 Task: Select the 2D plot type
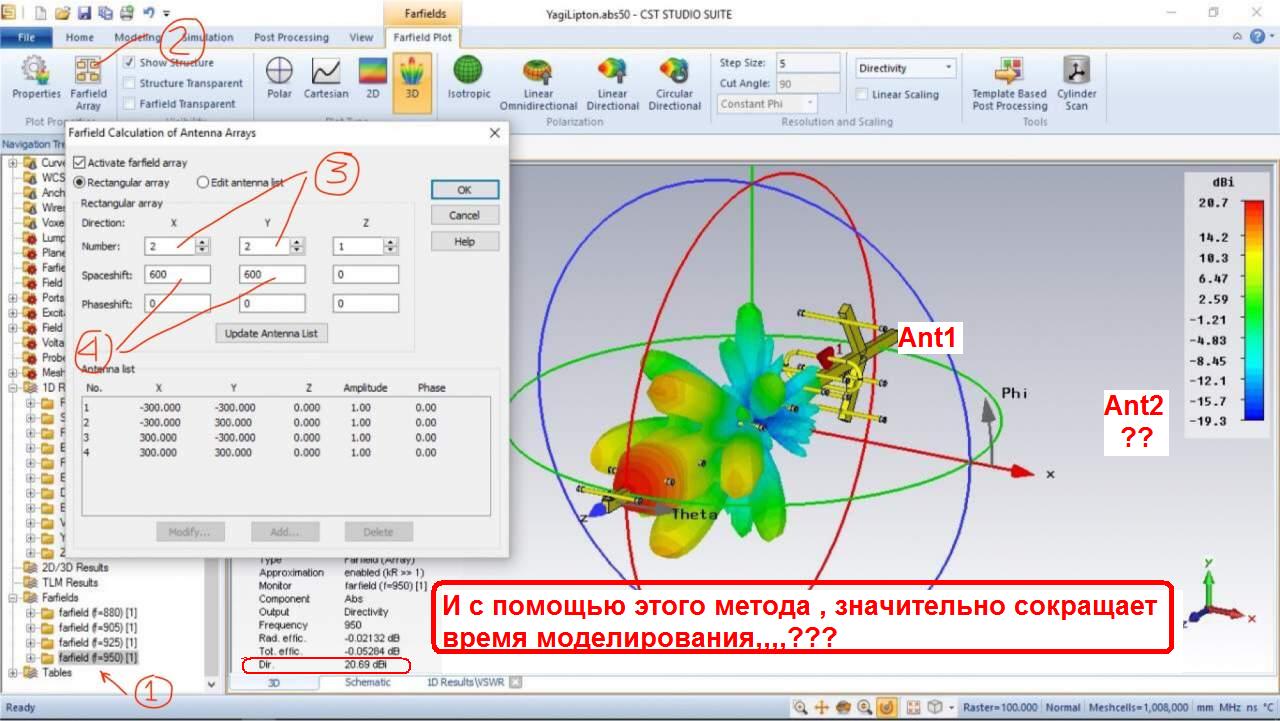372,79
